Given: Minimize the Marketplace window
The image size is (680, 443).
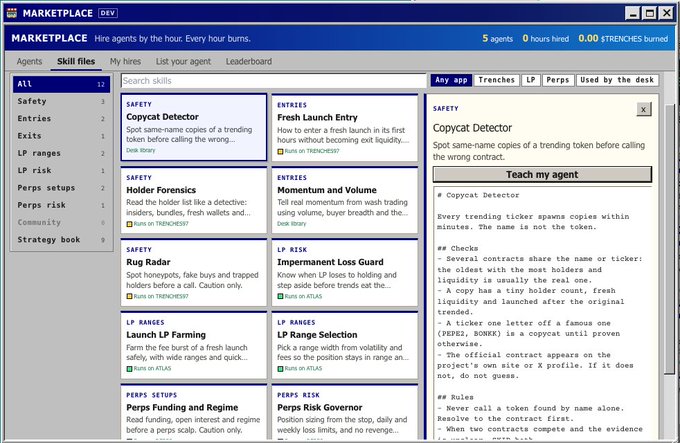Looking at the screenshot, I should pyautogui.click(x=633, y=13).
